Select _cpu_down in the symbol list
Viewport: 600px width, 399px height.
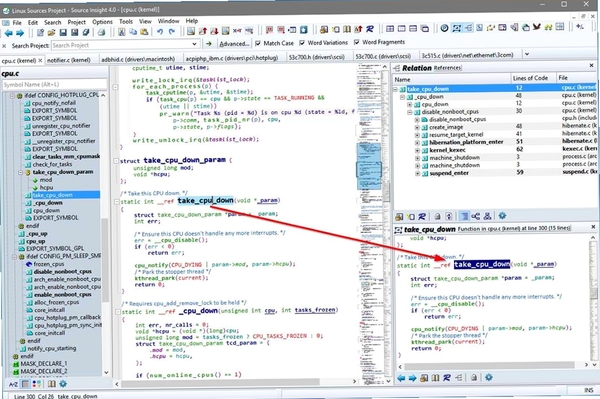[47, 203]
